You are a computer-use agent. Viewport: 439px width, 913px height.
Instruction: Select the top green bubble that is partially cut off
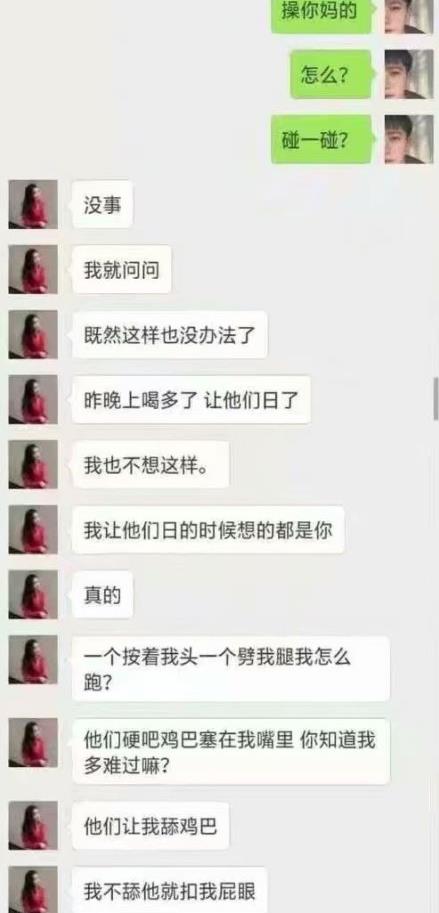point(321,16)
